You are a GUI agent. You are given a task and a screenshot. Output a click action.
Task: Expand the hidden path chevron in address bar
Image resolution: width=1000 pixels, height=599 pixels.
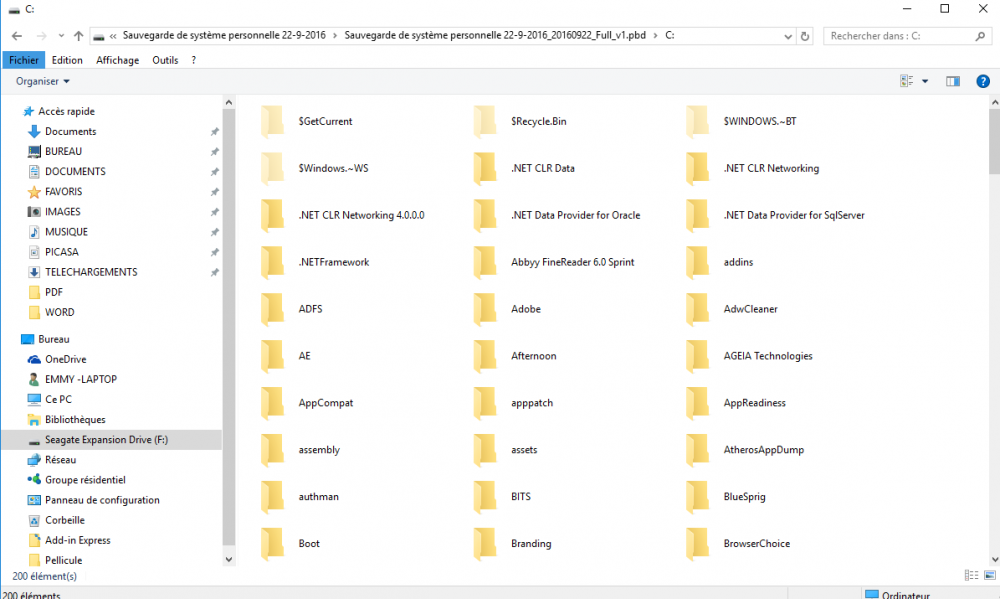pos(113,36)
